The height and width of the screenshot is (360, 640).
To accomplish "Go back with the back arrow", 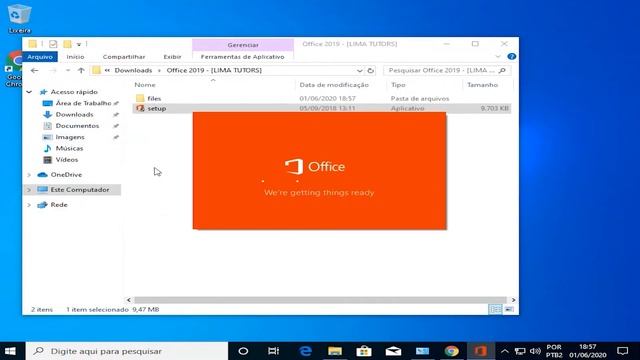I will (x=35, y=71).
